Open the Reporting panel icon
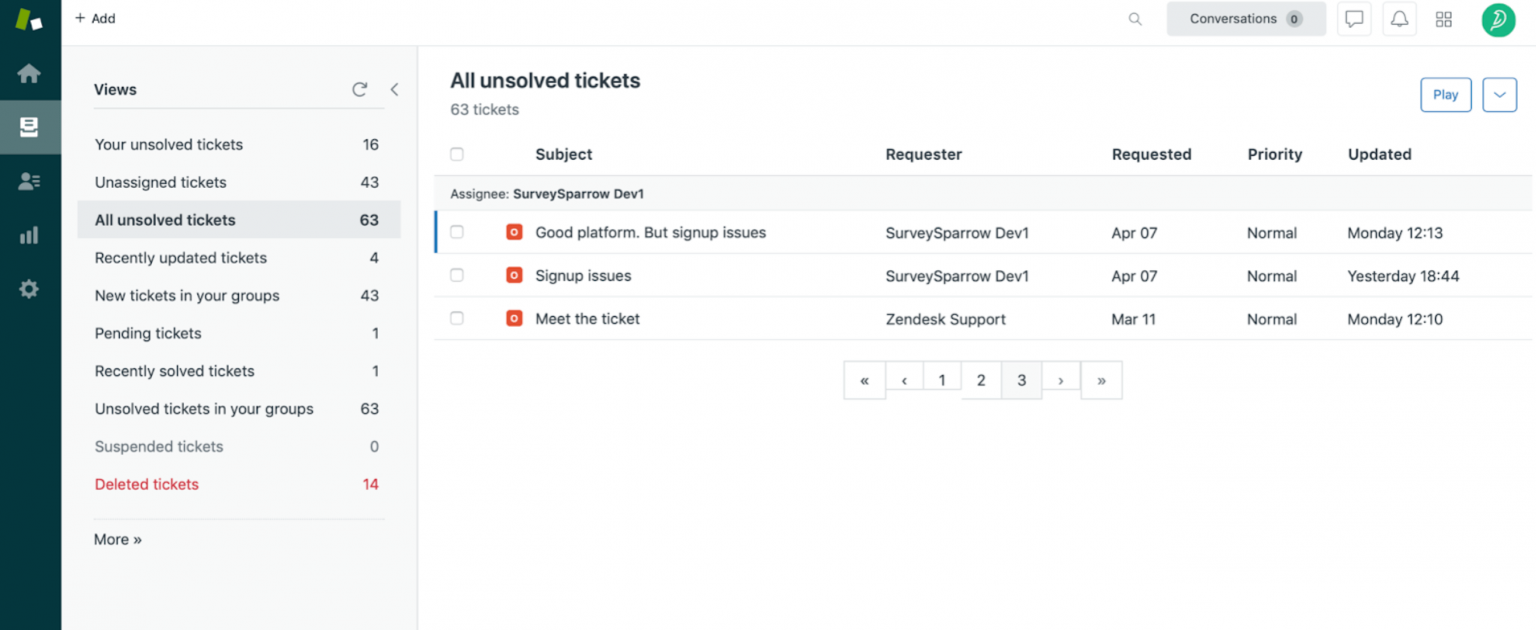1536x630 pixels. tap(30, 235)
